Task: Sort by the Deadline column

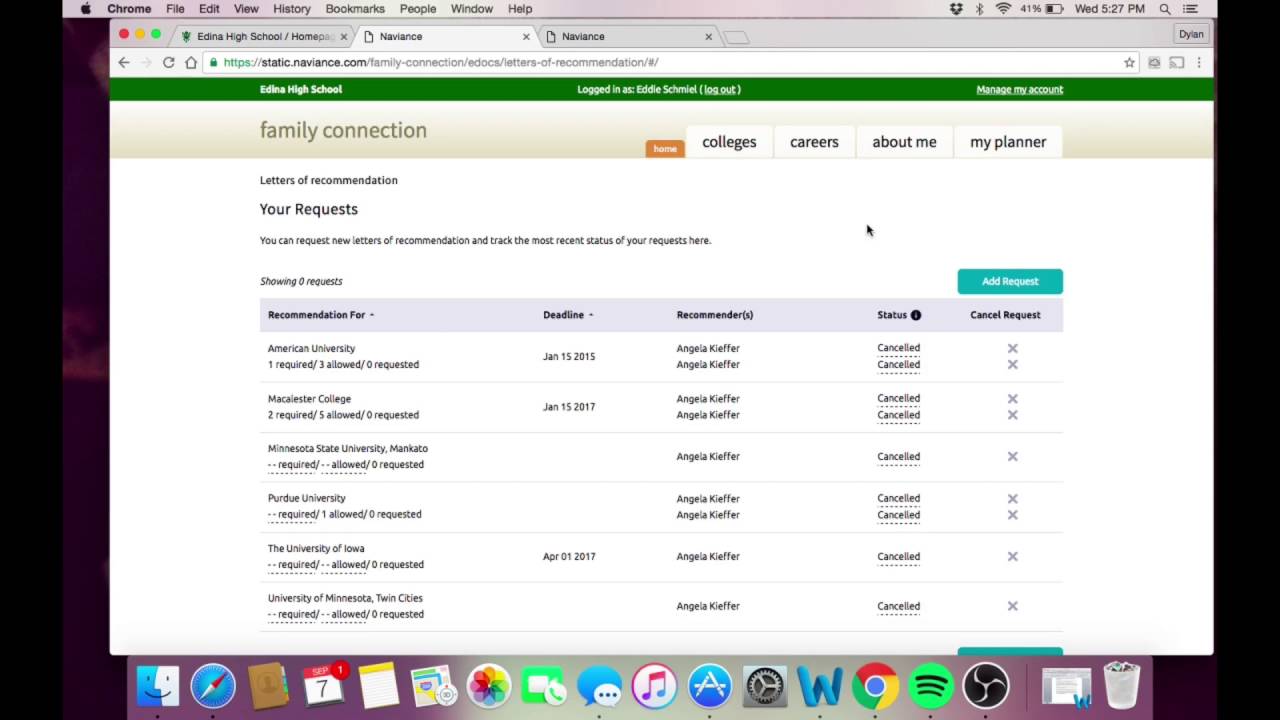Action: click(x=568, y=315)
